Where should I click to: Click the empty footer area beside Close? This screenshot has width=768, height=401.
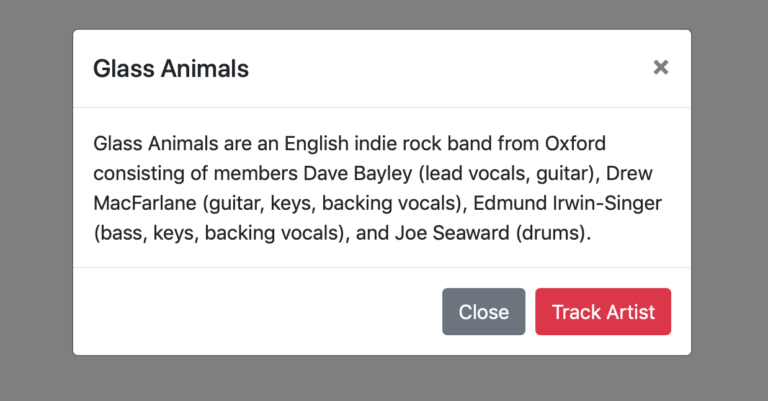coord(258,311)
